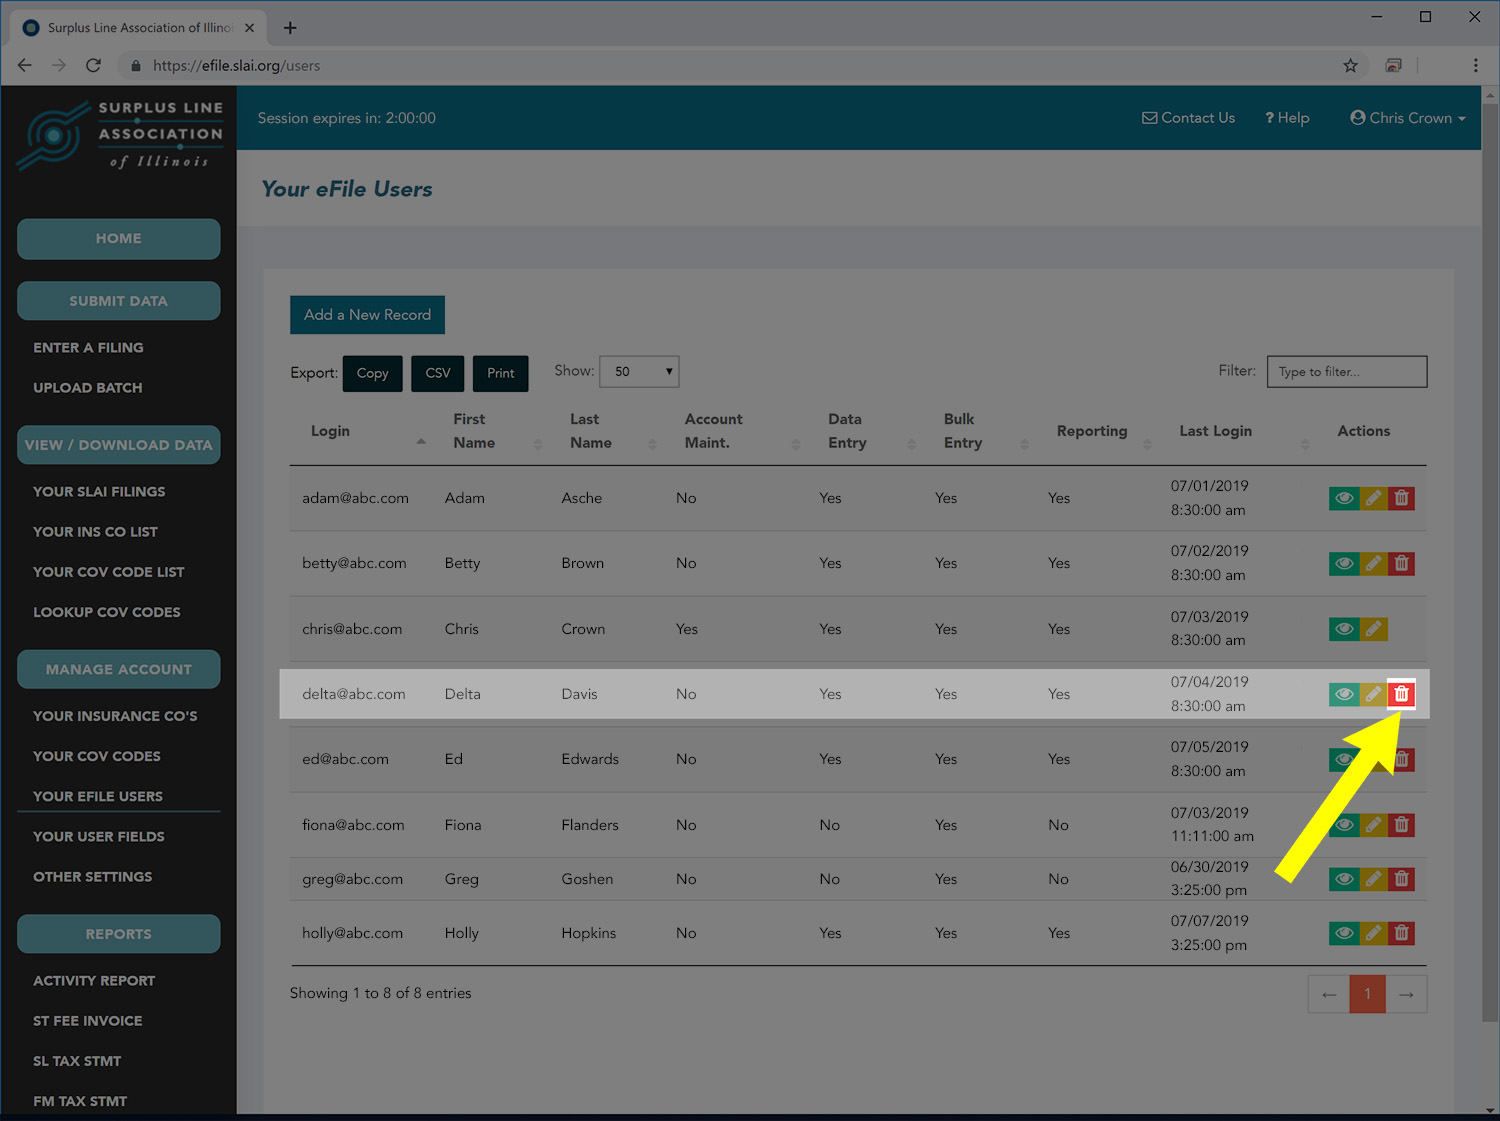
Task: Delete the betty@abc.com user via trash icon
Action: 1401,564
